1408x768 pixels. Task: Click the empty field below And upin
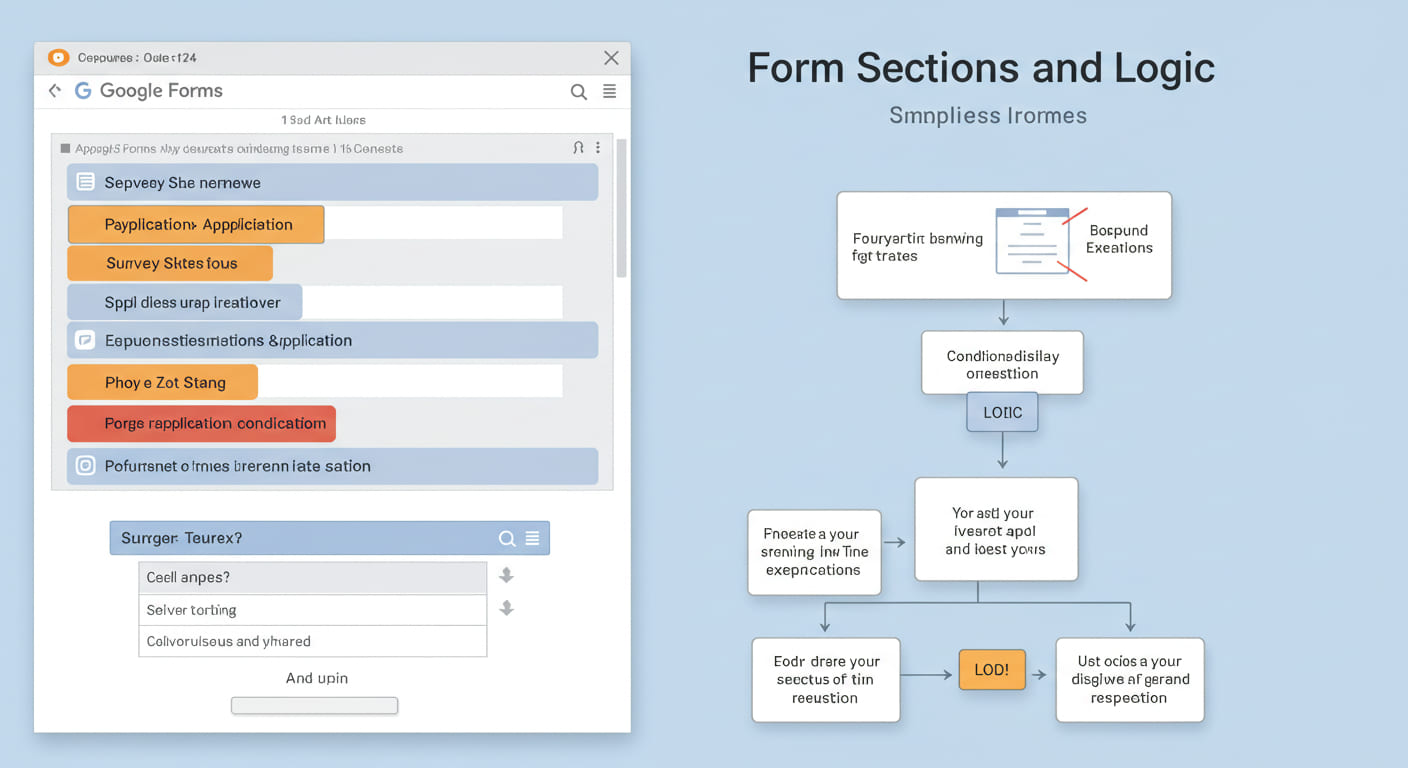[x=314, y=706]
